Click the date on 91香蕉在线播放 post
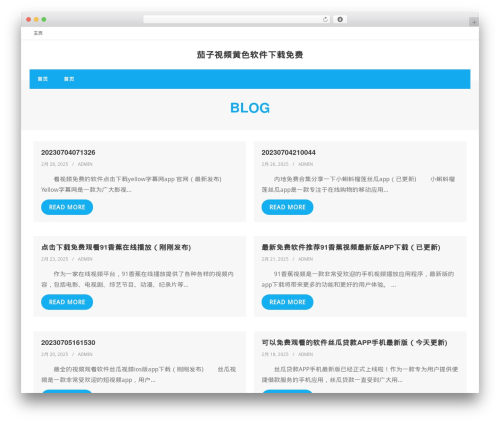 click(x=54, y=259)
